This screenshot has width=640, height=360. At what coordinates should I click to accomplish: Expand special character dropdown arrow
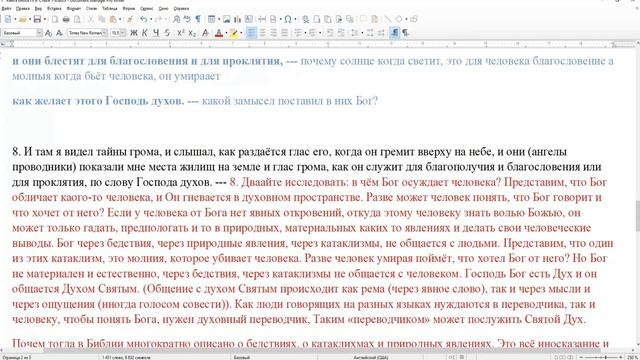[295, 20]
